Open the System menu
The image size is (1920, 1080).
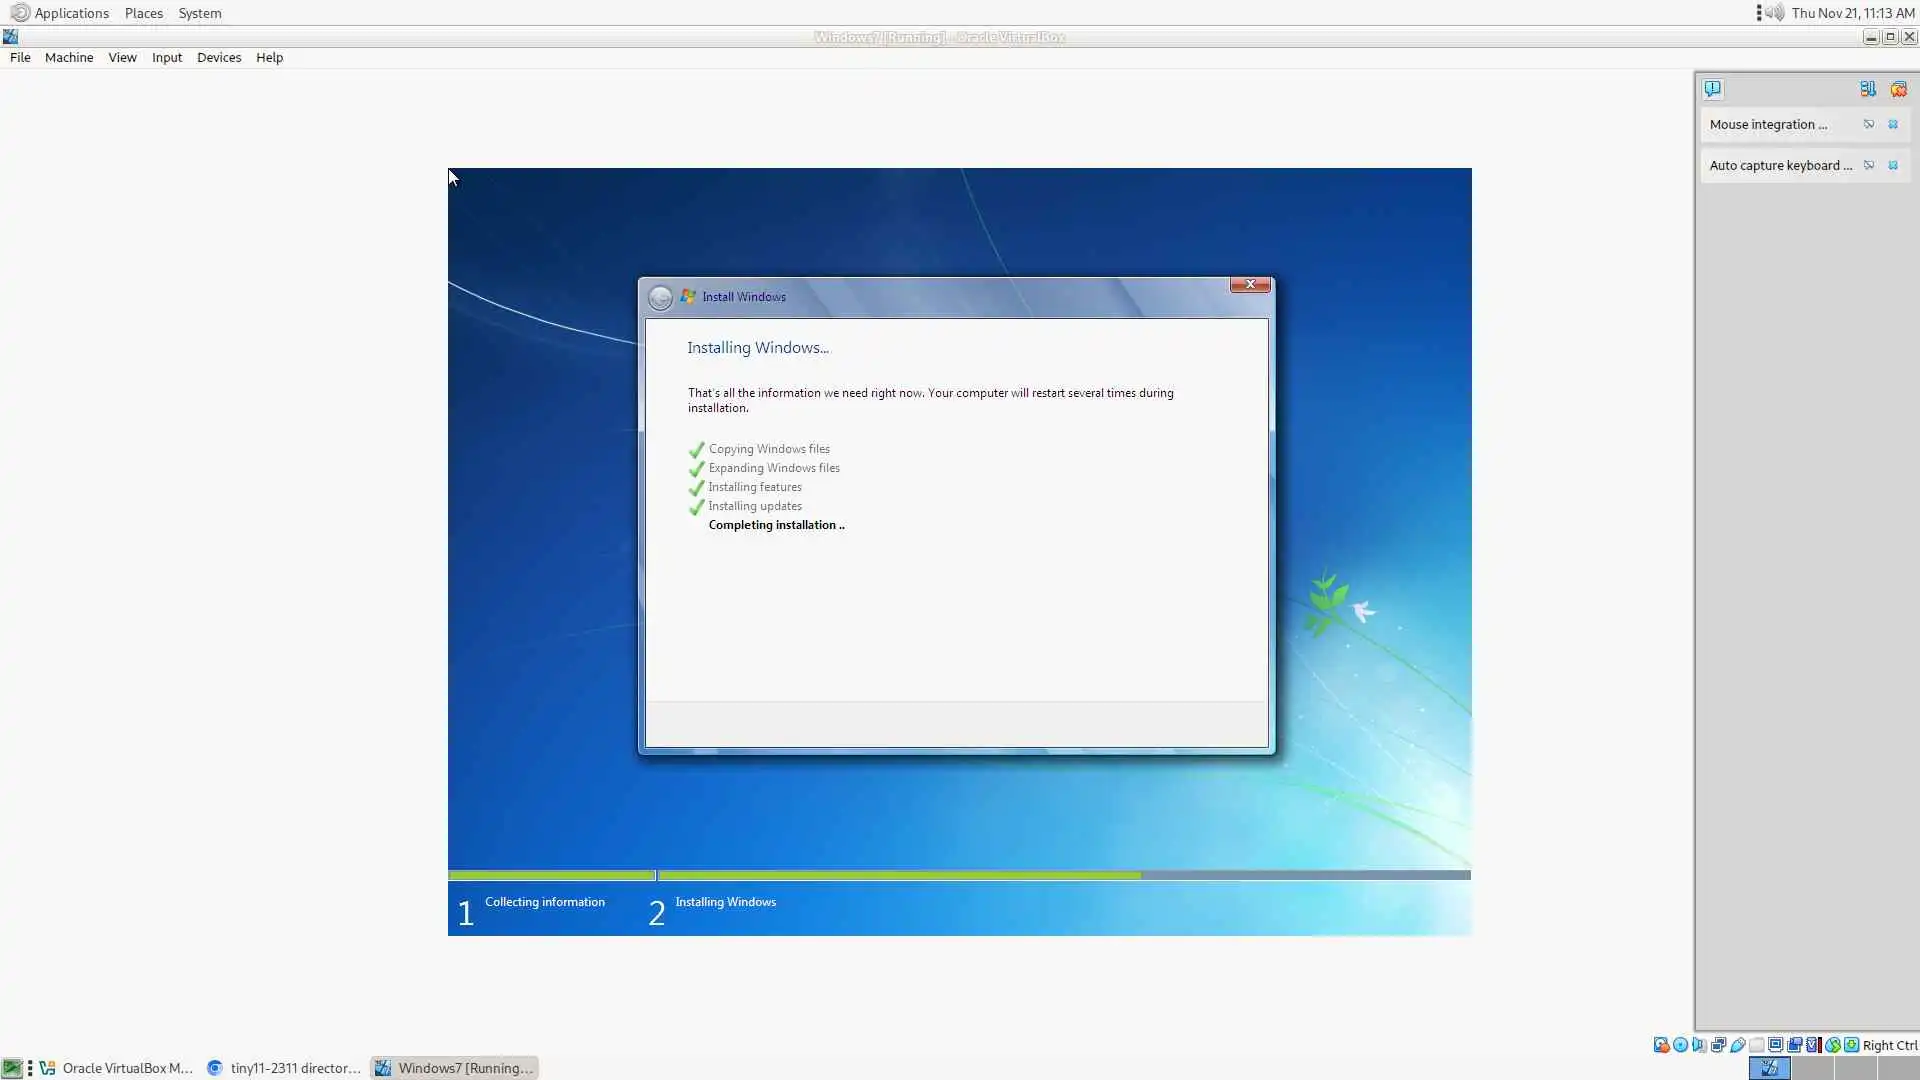coord(199,13)
